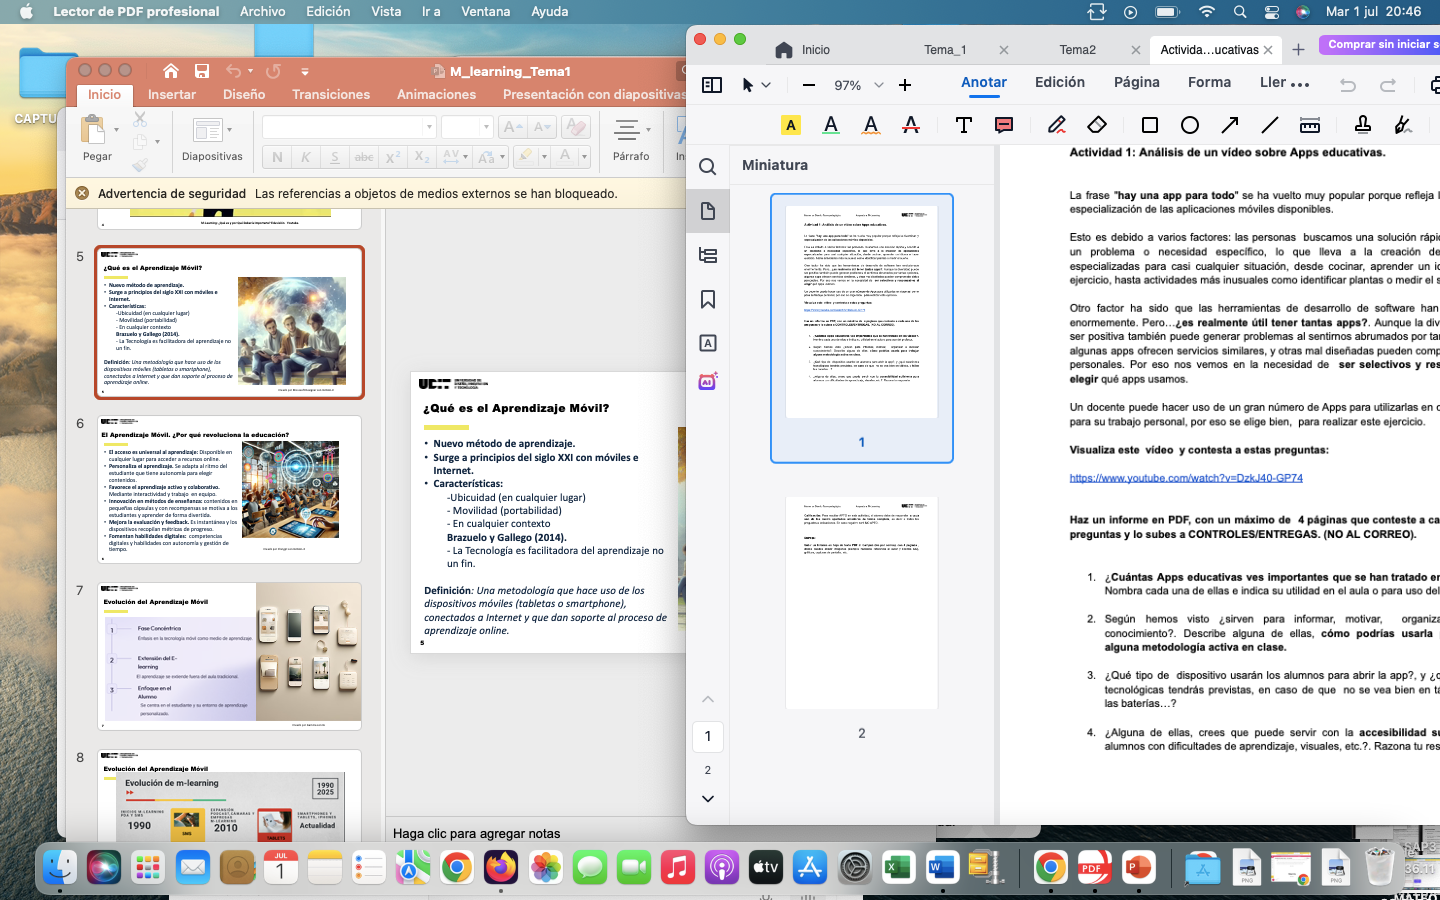The image size is (1440, 900).
Task: Open the Tema2 document tab
Action: click(x=1077, y=50)
